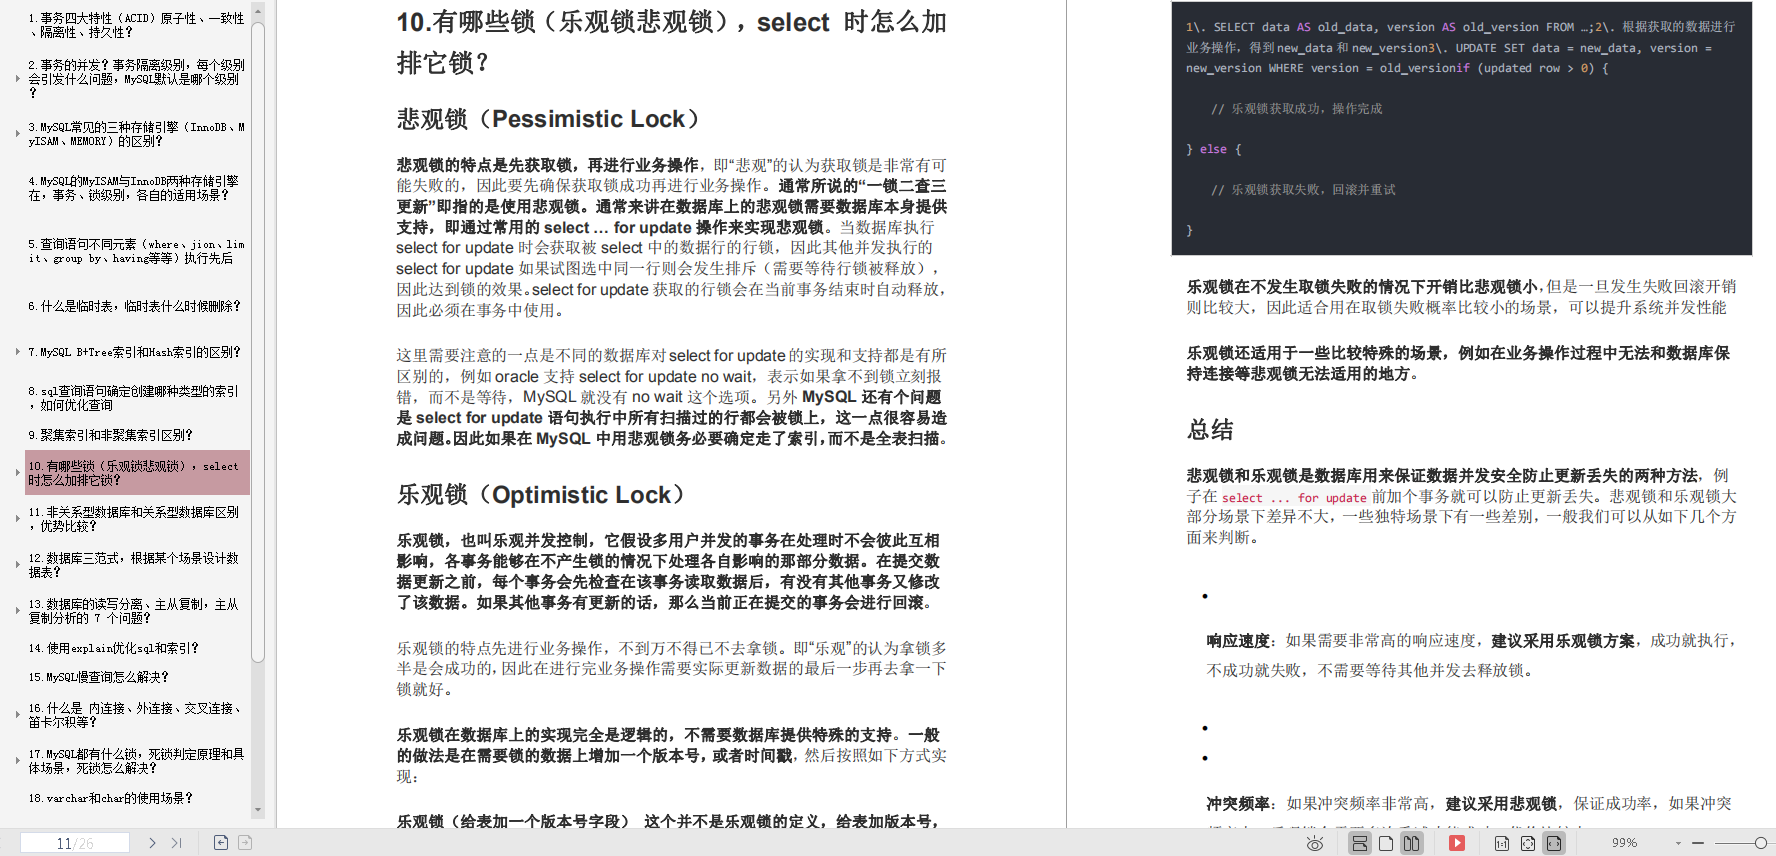This screenshot has width=1776, height=856.
Task: Open bookmark 1 事务四大特性 ACID
Action: tap(136, 25)
